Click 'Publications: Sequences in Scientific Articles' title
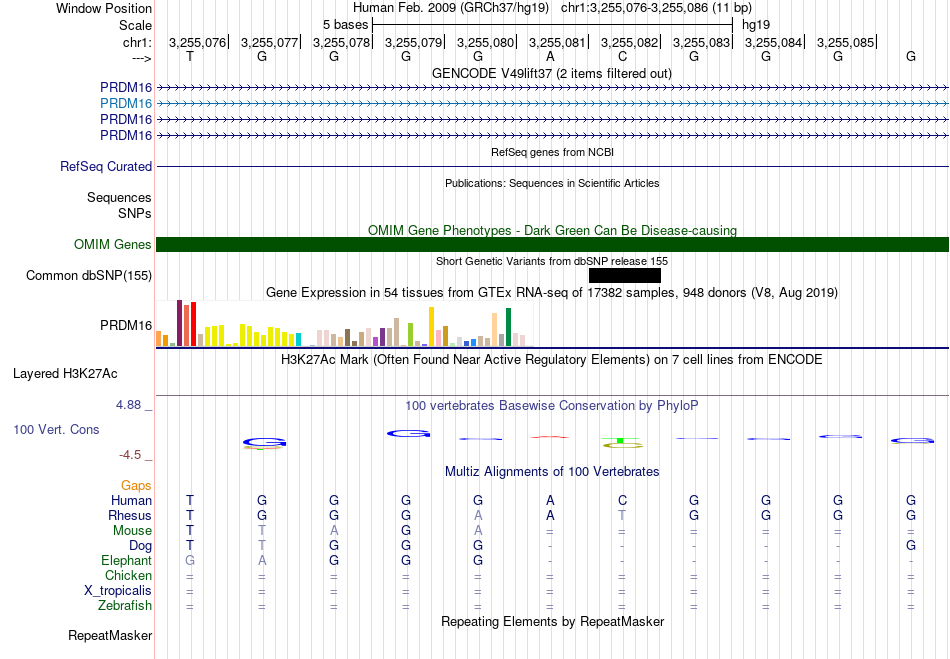This screenshot has height=659, width=950. point(552,184)
